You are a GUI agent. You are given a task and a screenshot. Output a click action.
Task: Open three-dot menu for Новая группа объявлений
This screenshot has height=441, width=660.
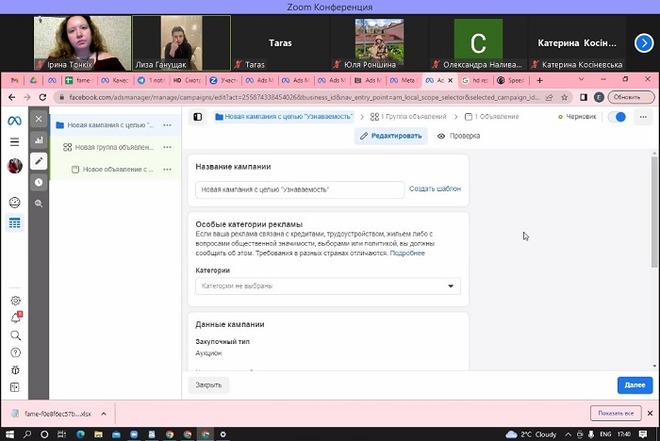167,147
